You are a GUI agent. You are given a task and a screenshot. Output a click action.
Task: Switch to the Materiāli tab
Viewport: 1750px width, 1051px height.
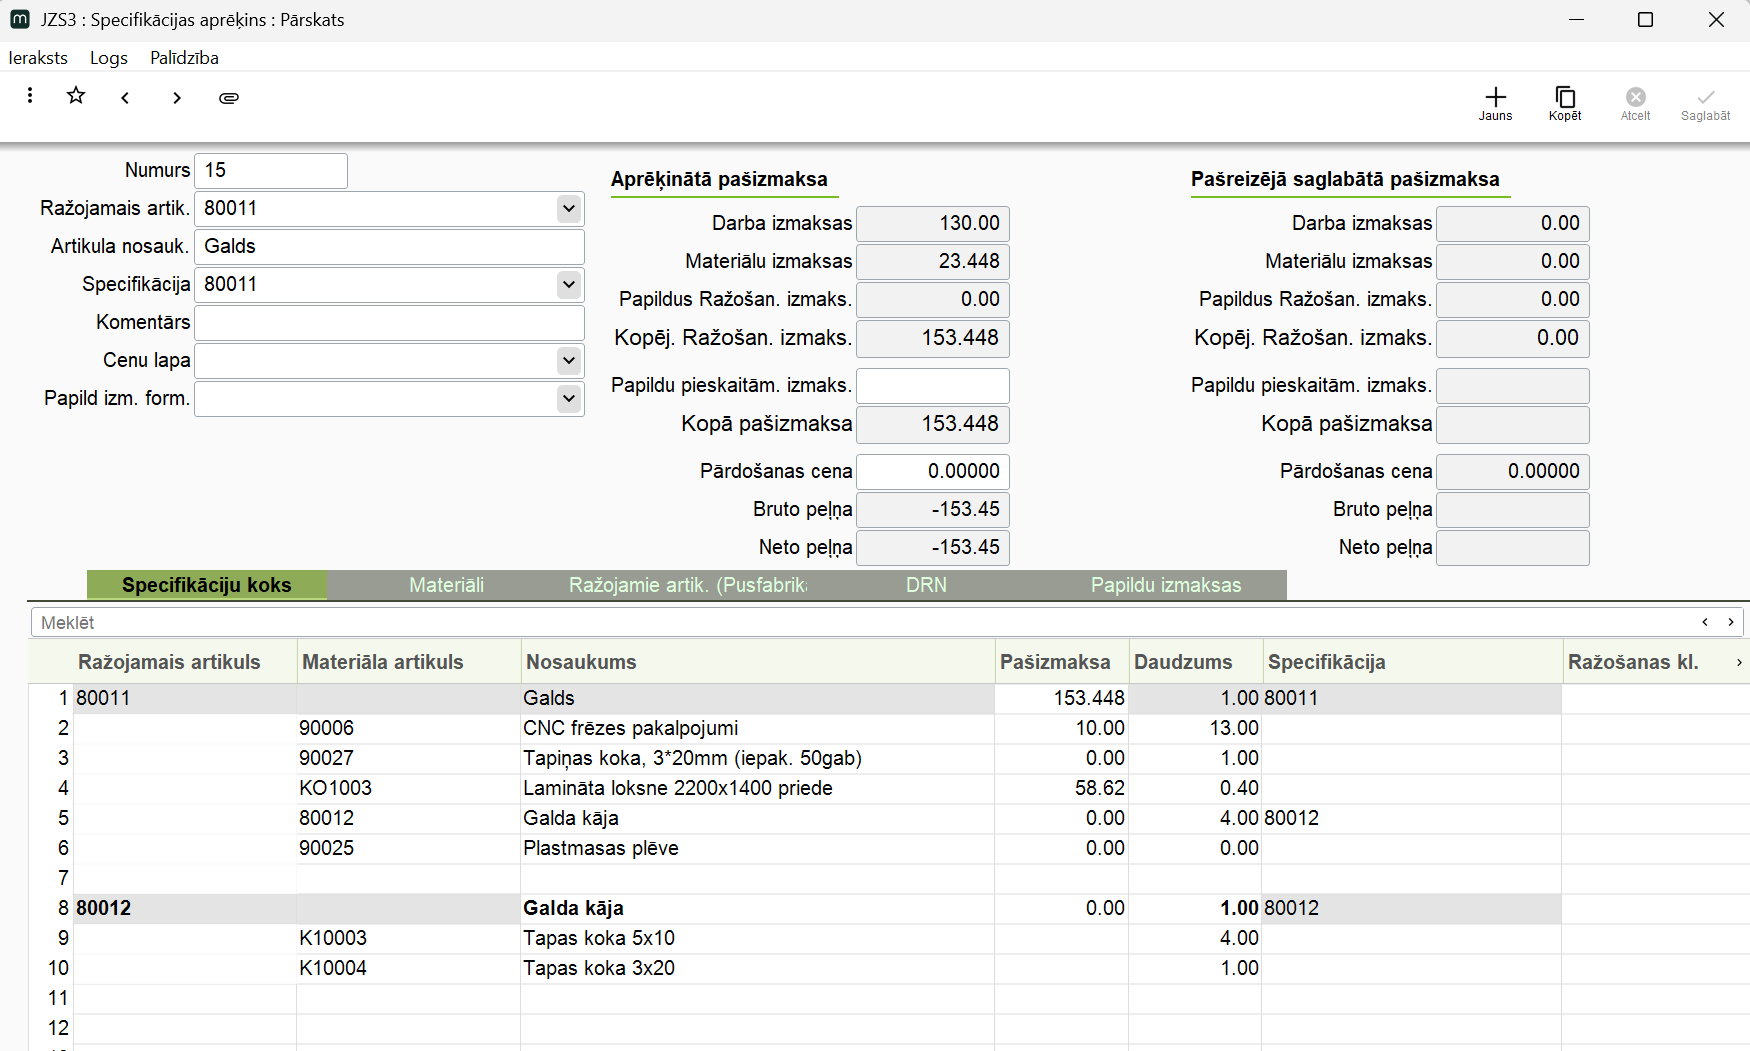(446, 585)
